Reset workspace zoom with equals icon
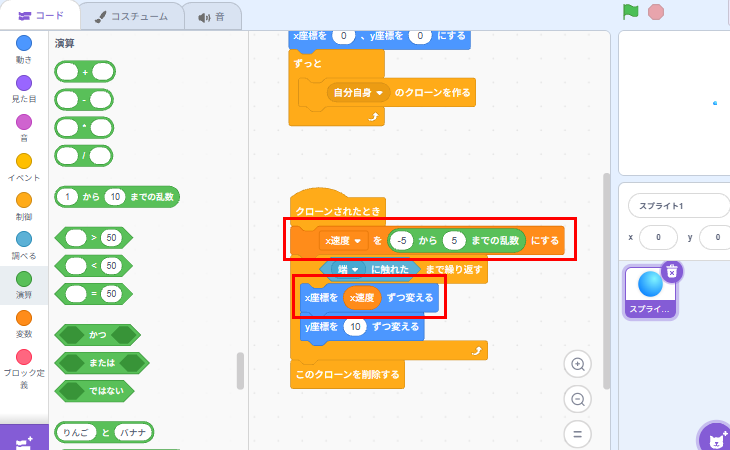730x450 pixels. pos(578,434)
